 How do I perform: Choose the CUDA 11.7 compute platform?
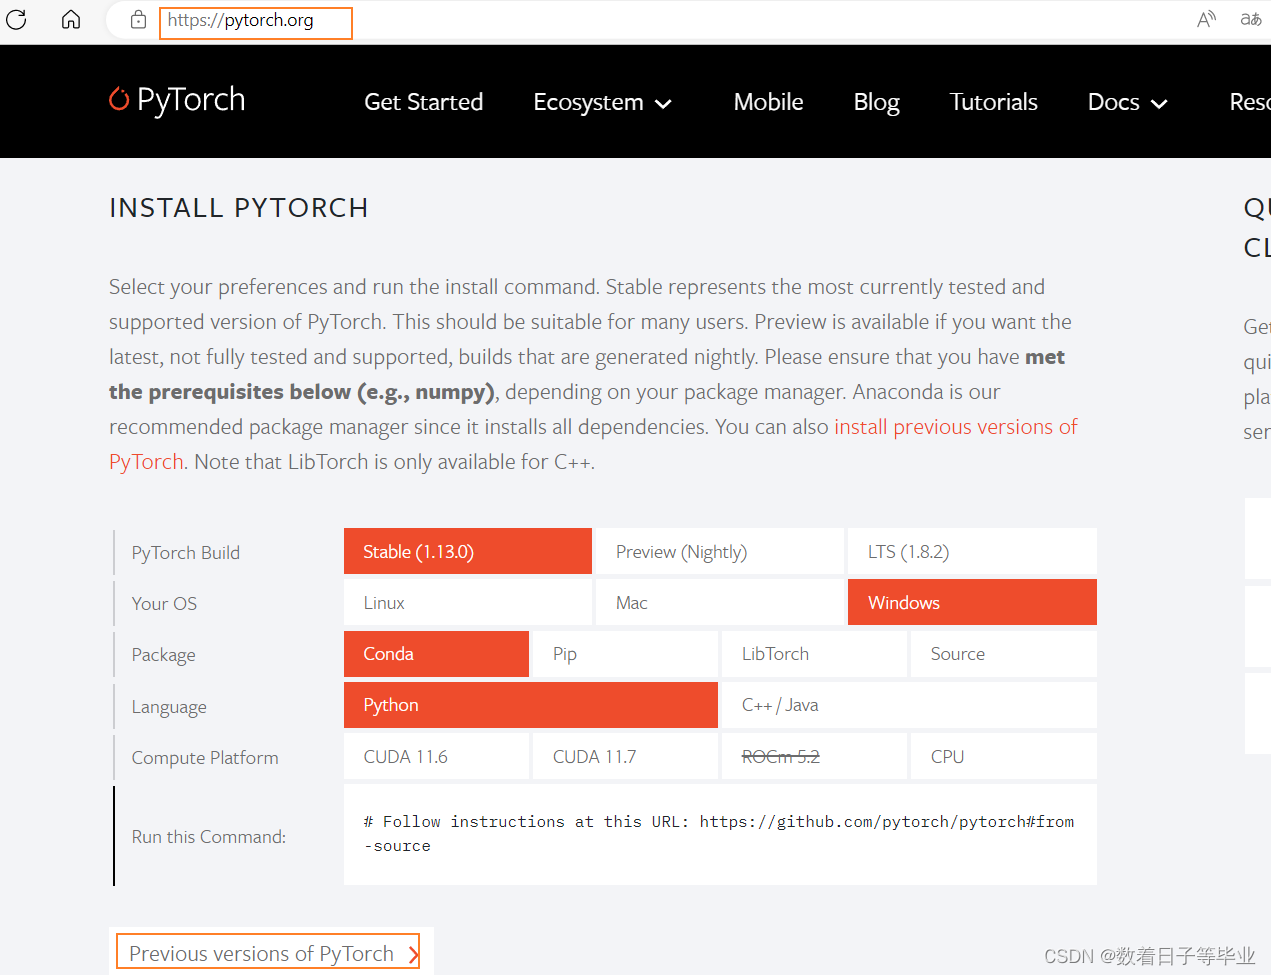pyautogui.click(x=625, y=756)
